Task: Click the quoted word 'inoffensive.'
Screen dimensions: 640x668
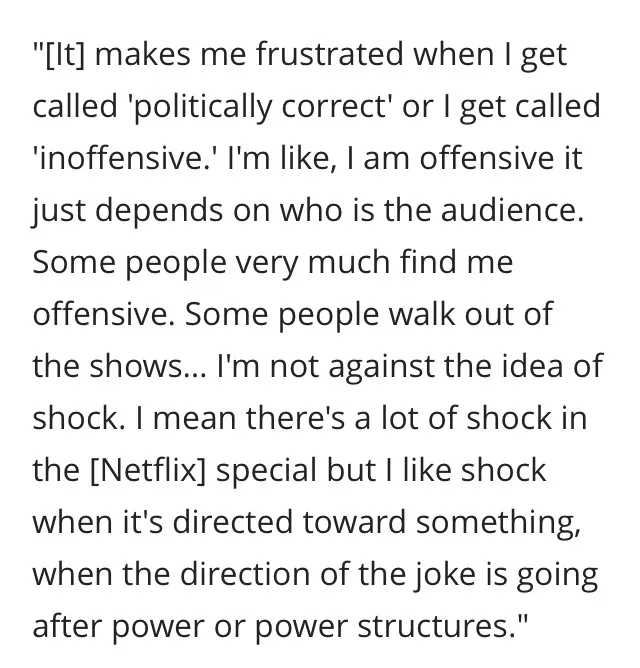Action: pos(125,158)
